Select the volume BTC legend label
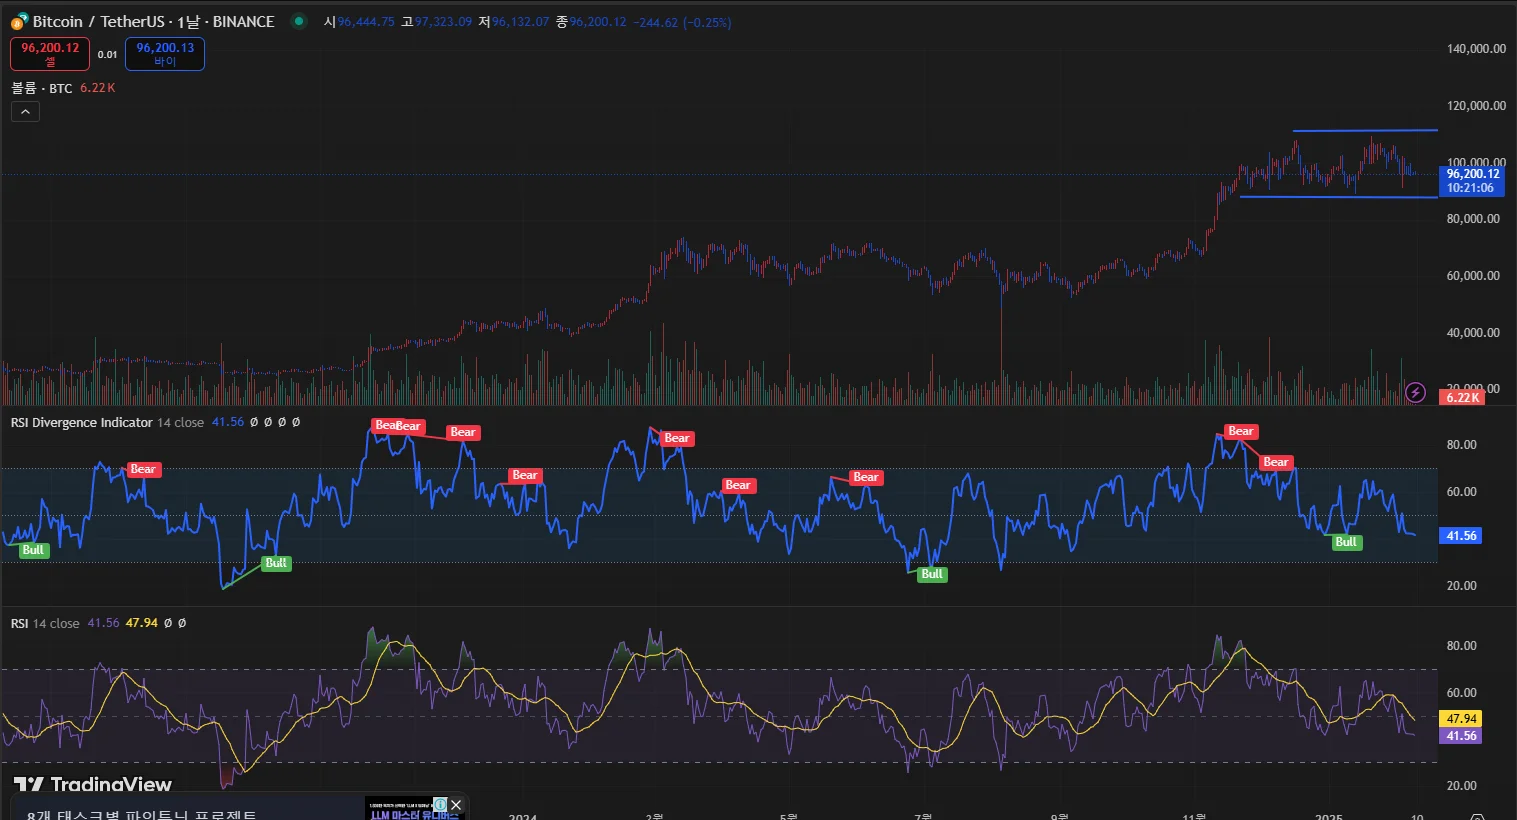The image size is (1517, 820). pyautogui.click(x=41, y=88)
